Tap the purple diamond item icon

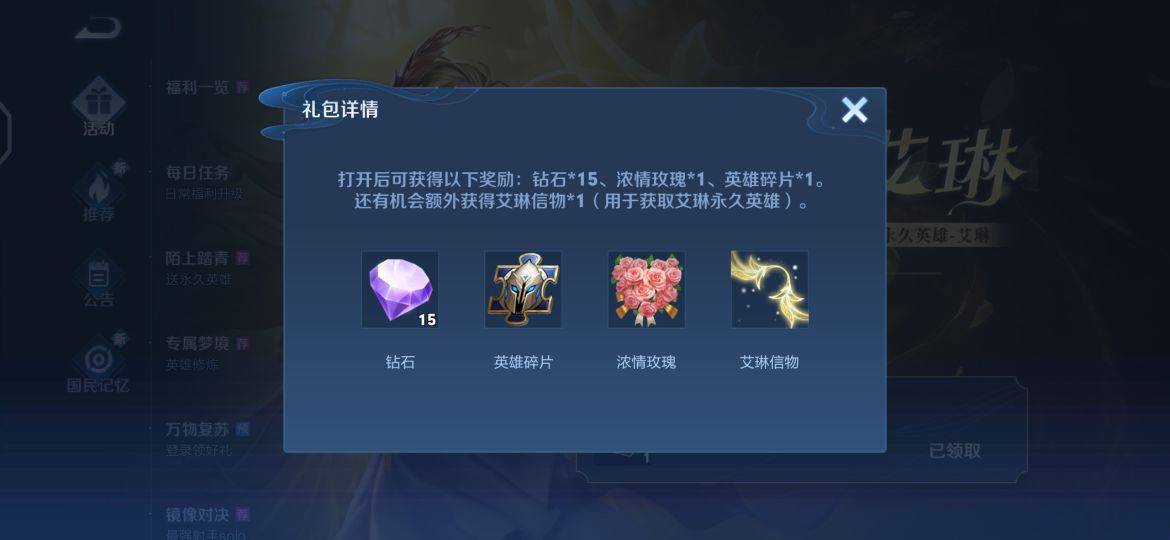pos(400,289)
